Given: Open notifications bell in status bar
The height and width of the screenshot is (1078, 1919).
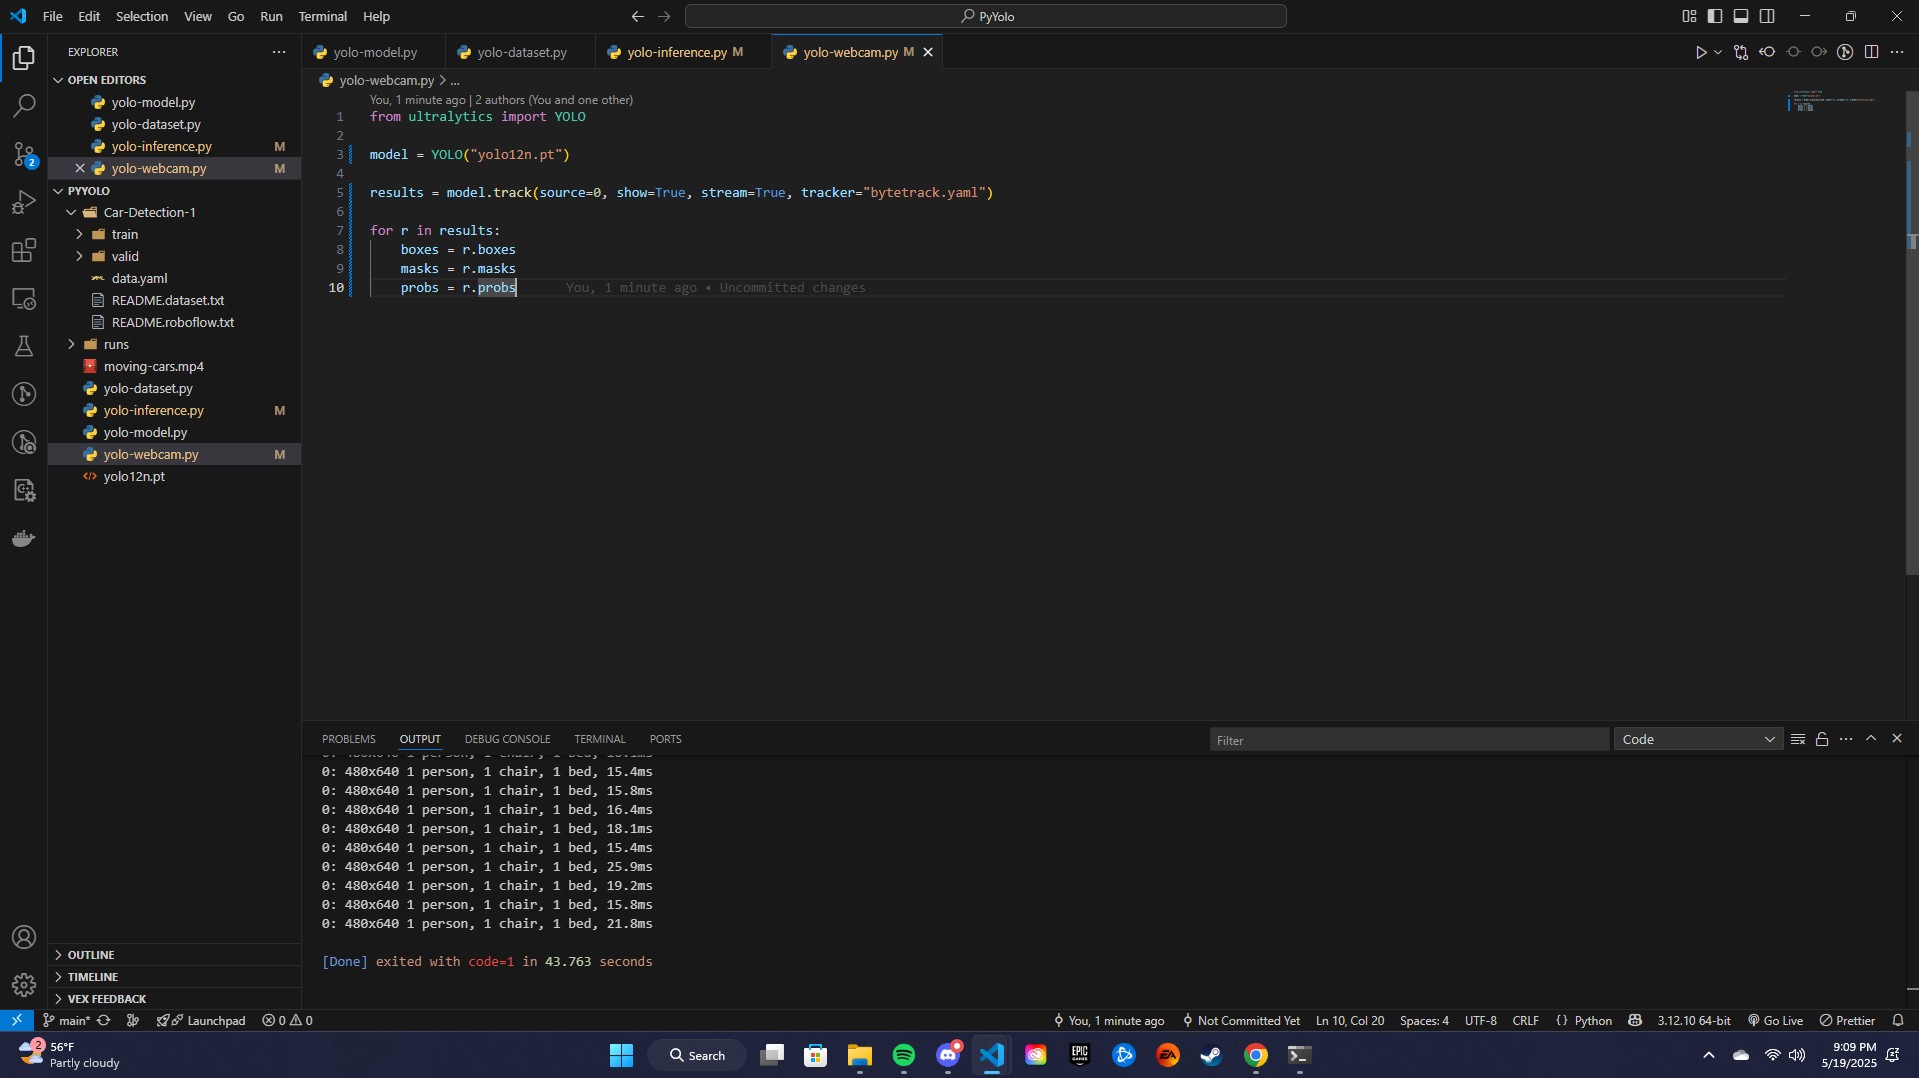Looking at the screenshot, I should pos(1898,1020).
